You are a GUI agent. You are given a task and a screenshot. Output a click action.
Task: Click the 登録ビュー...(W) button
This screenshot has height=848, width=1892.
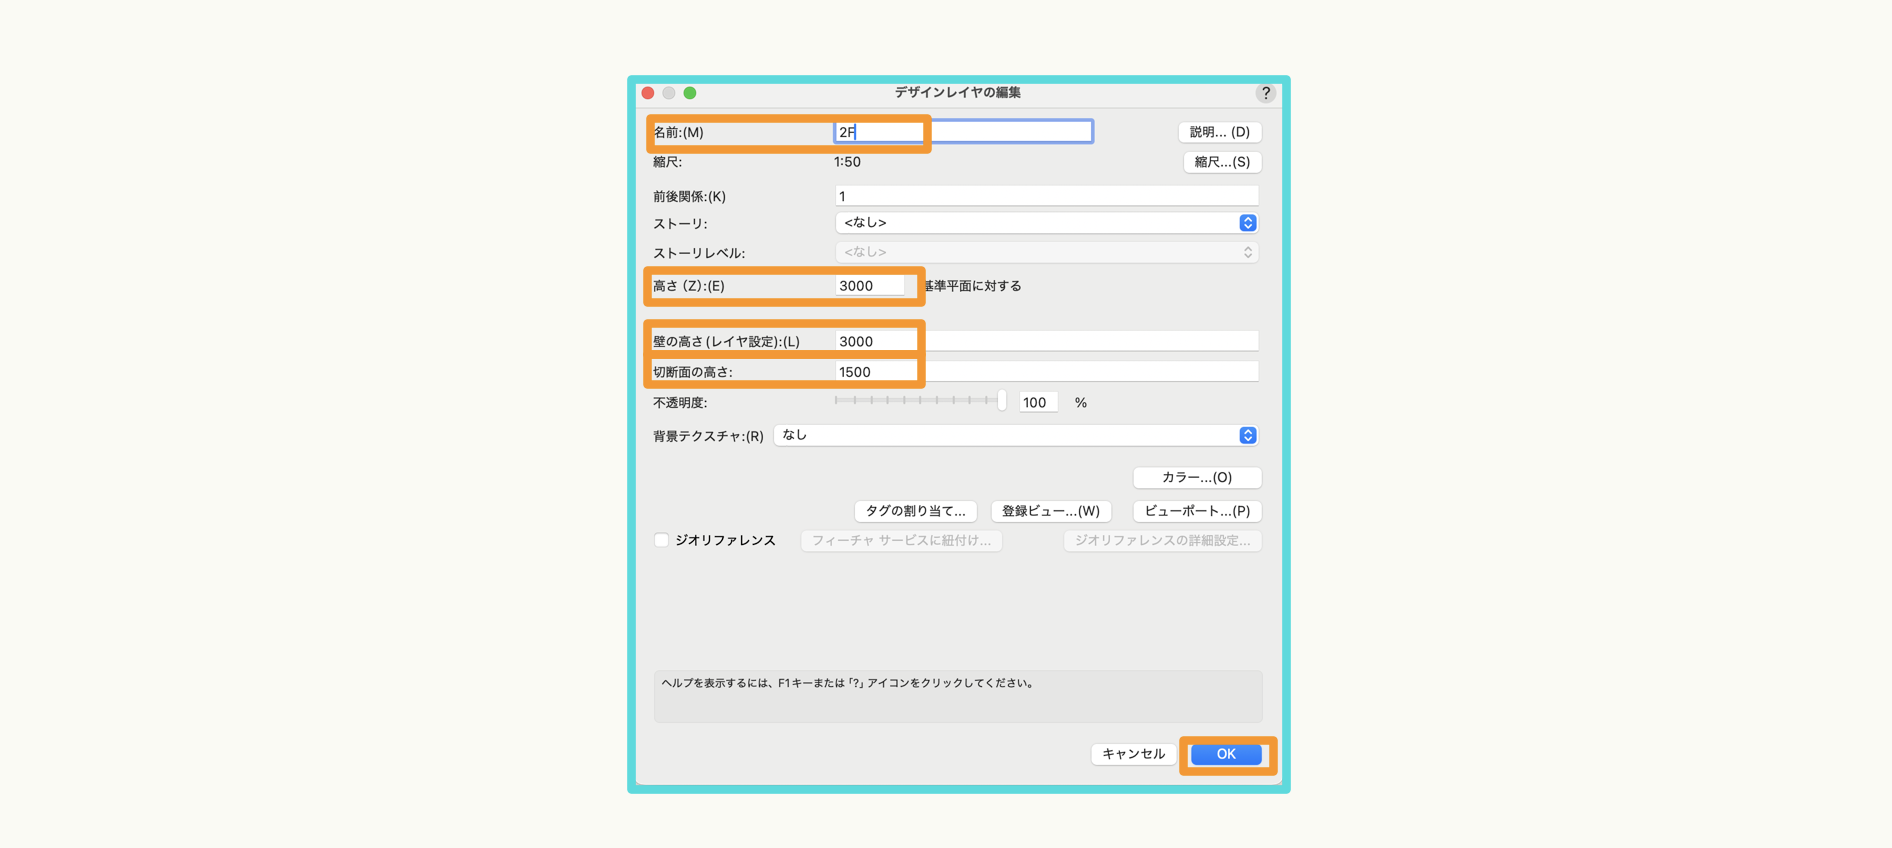1050,511
